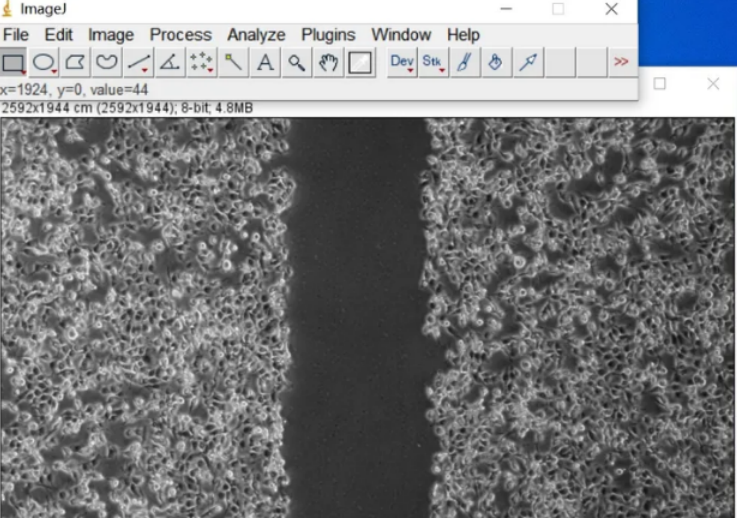Open the Dev developer menu dropdown
This screenshot has height=519, width=737.
(x=402, y=63)
